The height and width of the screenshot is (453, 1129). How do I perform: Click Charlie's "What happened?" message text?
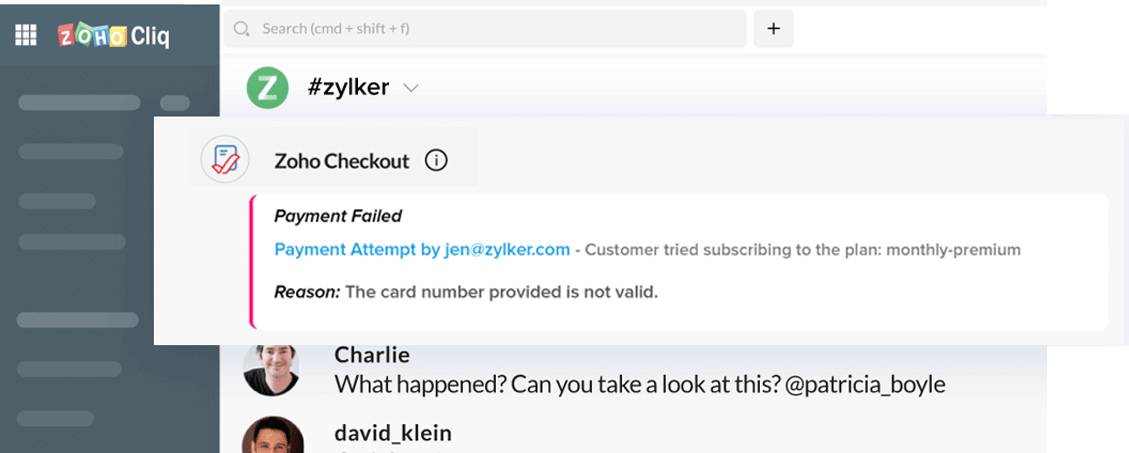(555, 384)
